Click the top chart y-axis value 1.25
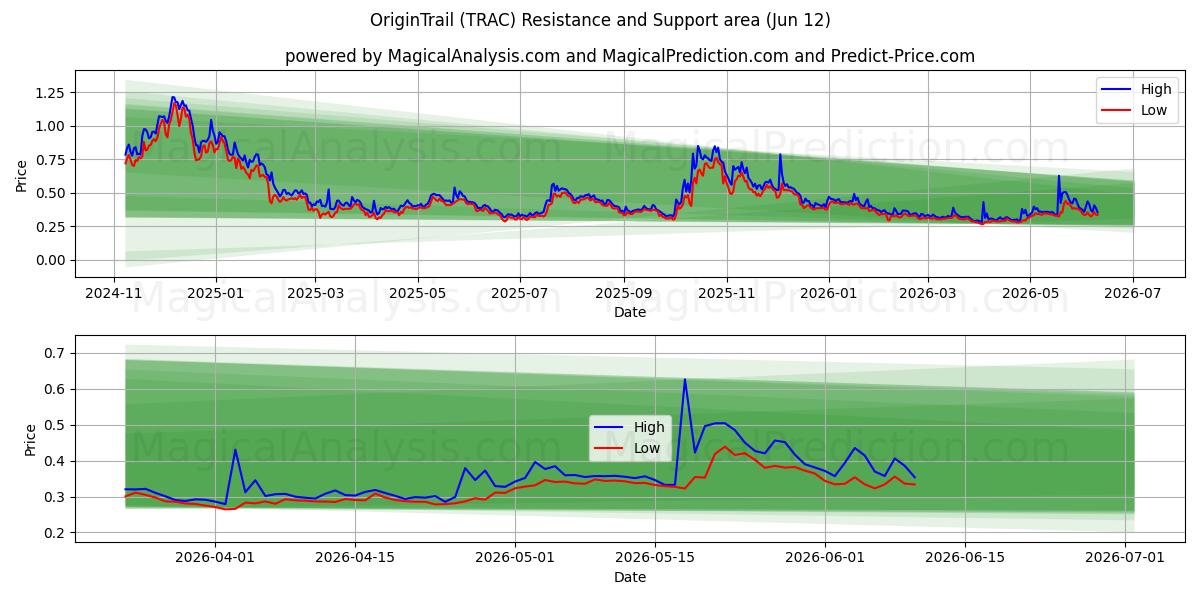Screen dimensions: 1200x600 click(49, 93)
